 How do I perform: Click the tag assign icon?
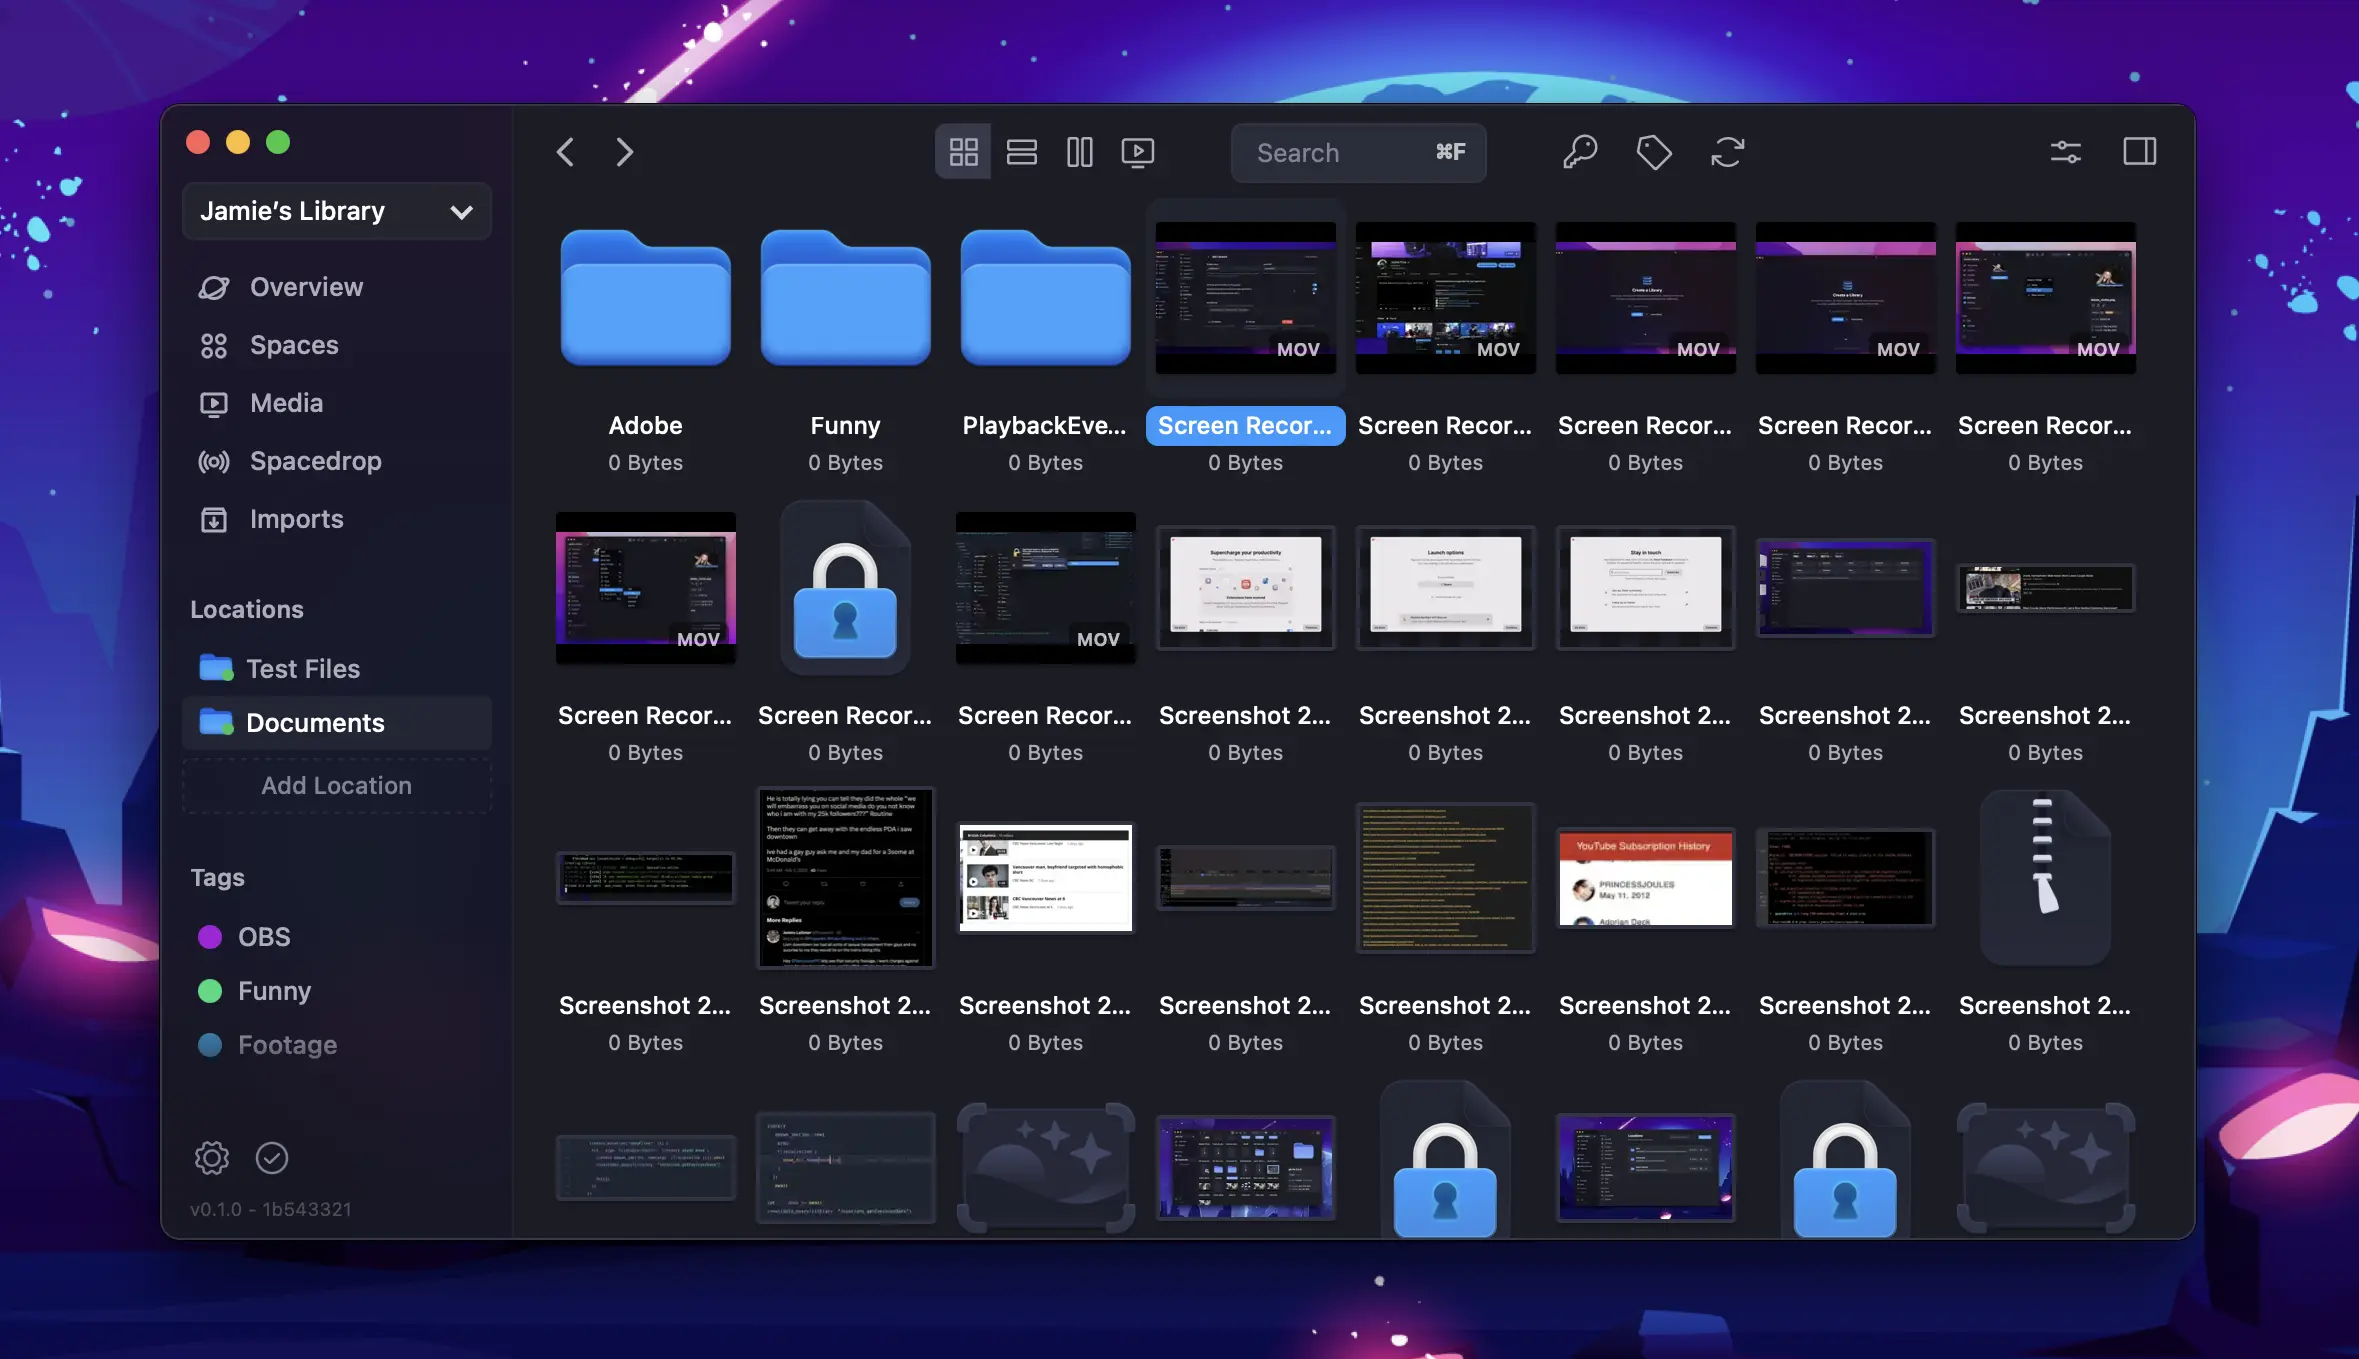click(x=1653, y=152)
